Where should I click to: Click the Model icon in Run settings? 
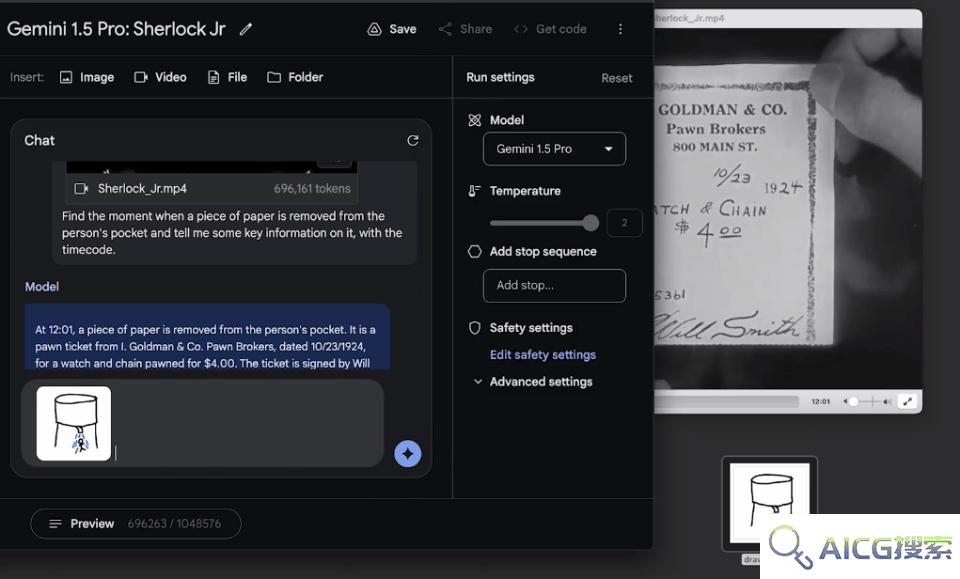(x=474, y=120)
